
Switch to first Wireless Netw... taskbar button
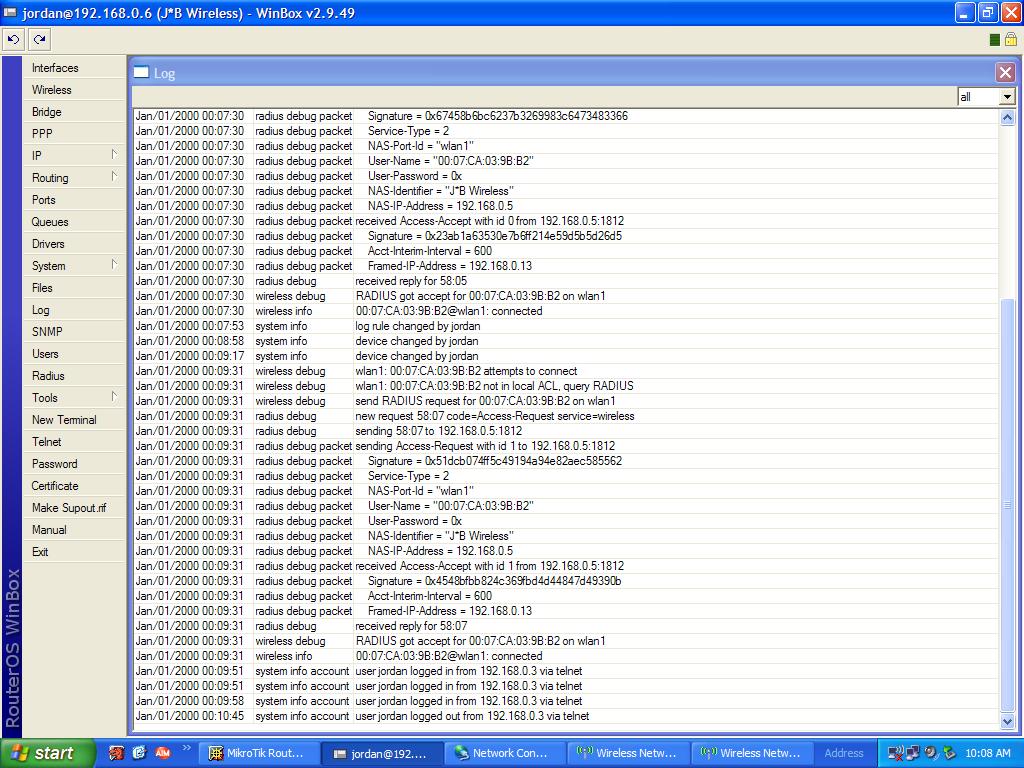(x=628, y=753)
